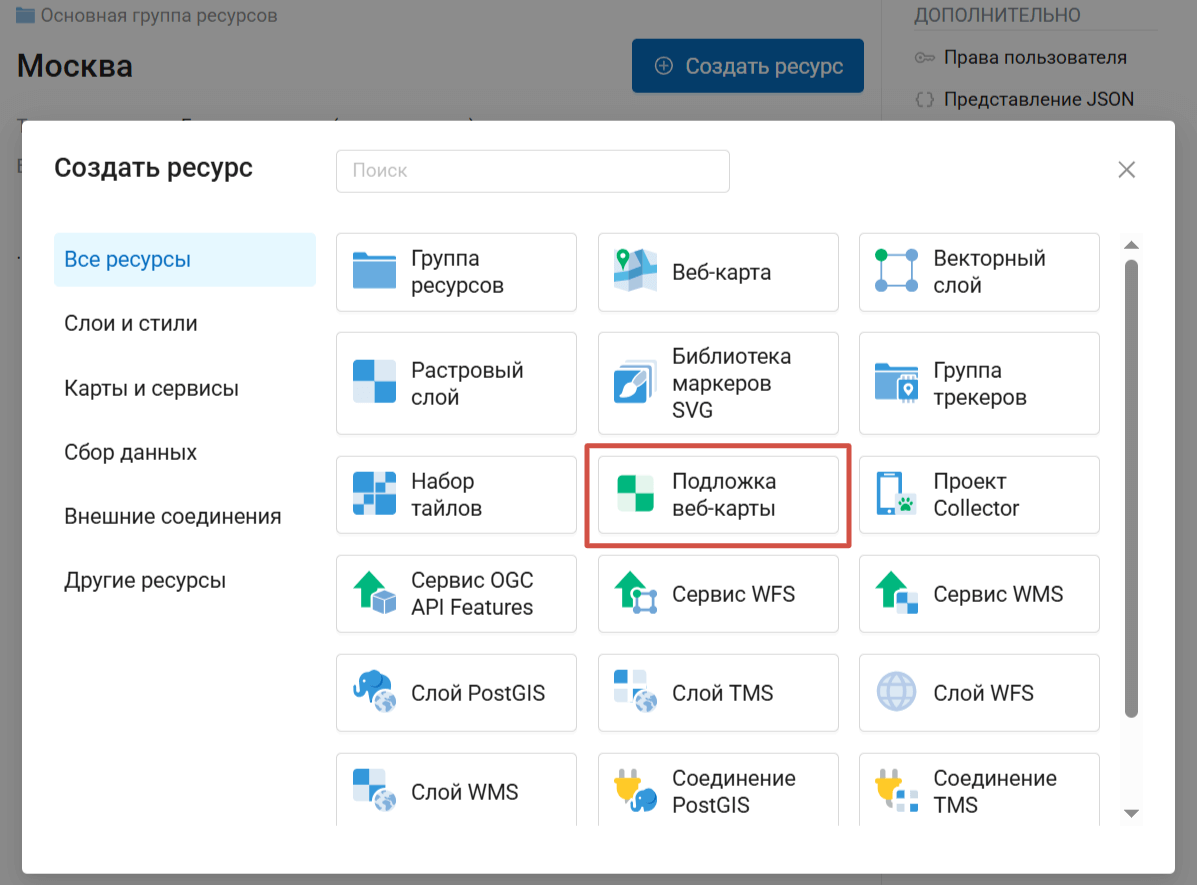Screen dimensions: 1197x885
Task: Show External connections (Внешние соединения) category
Action: (x=172, y=516)
